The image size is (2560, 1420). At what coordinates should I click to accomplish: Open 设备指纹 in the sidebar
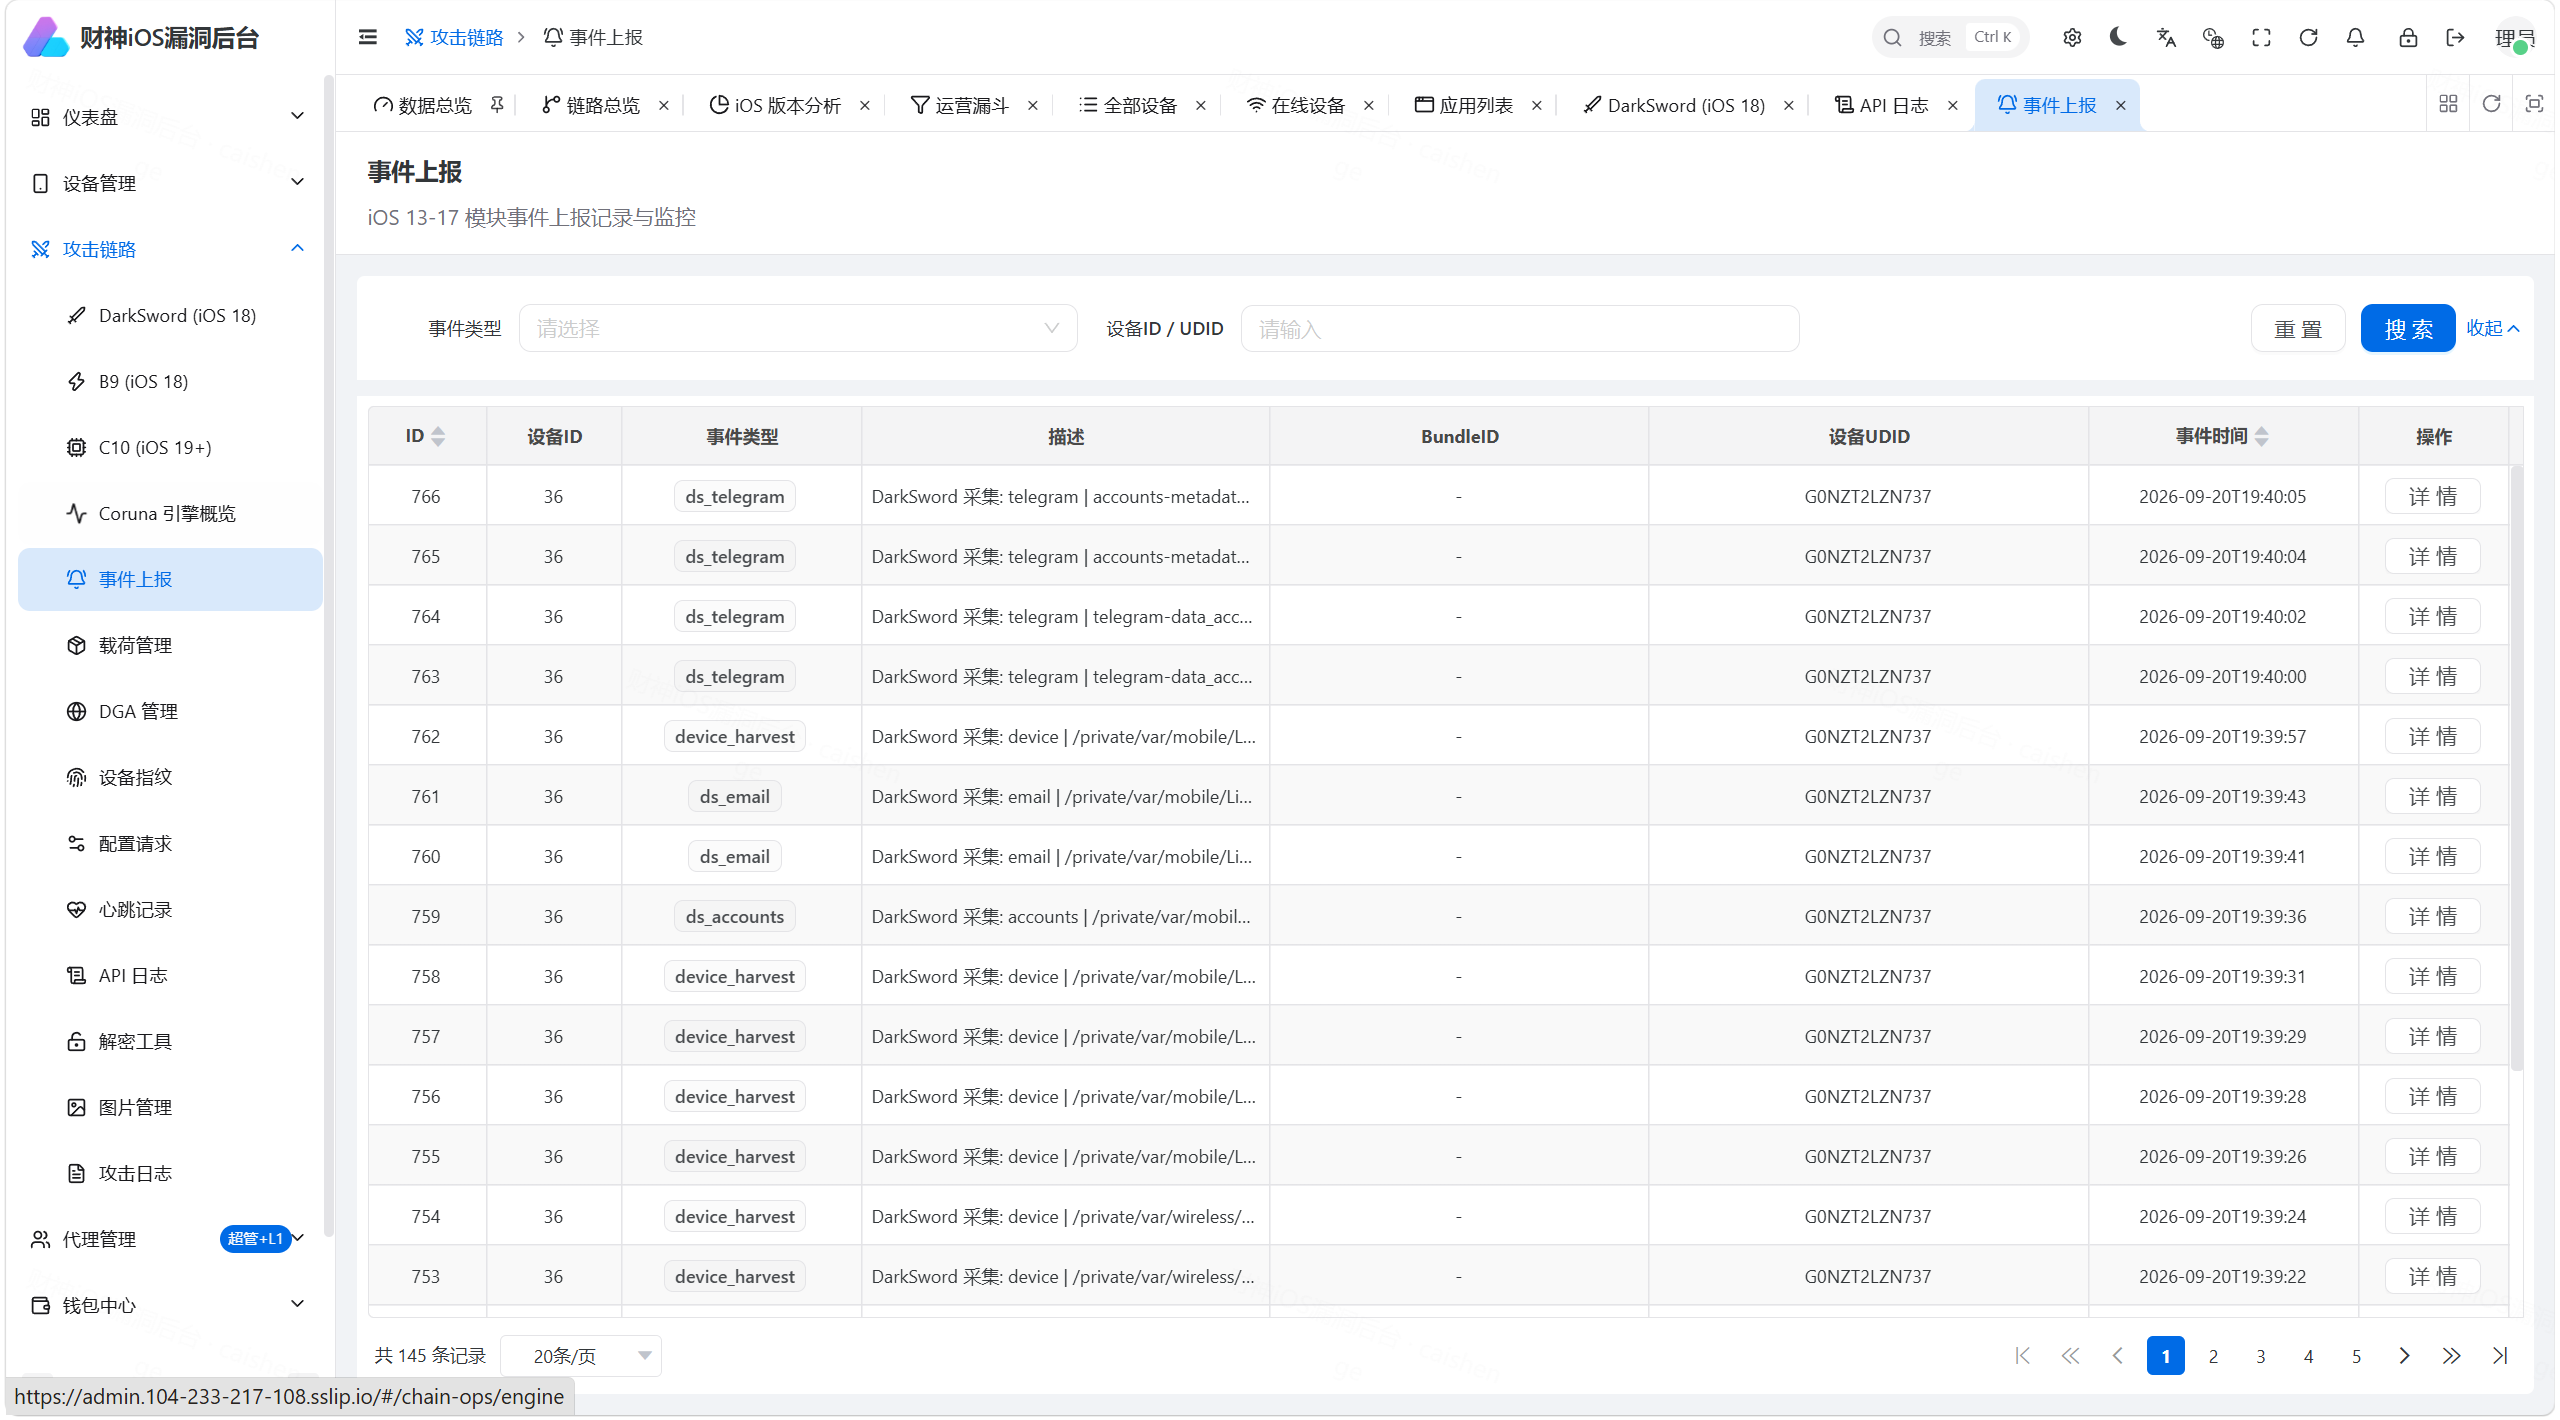pos(170,777)
